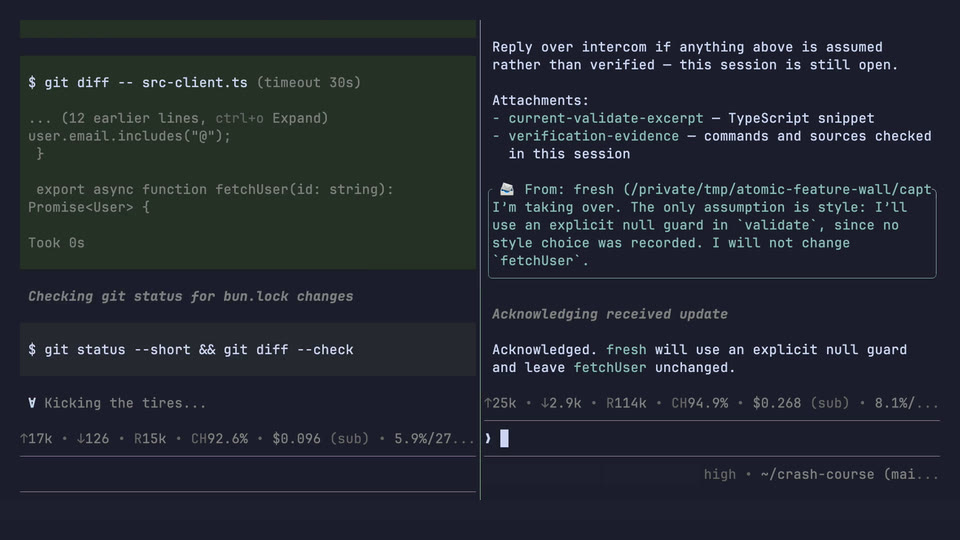Click 'CH92.6%' cache stat in left pane
The image size is (960, 540).
[219, 438]
